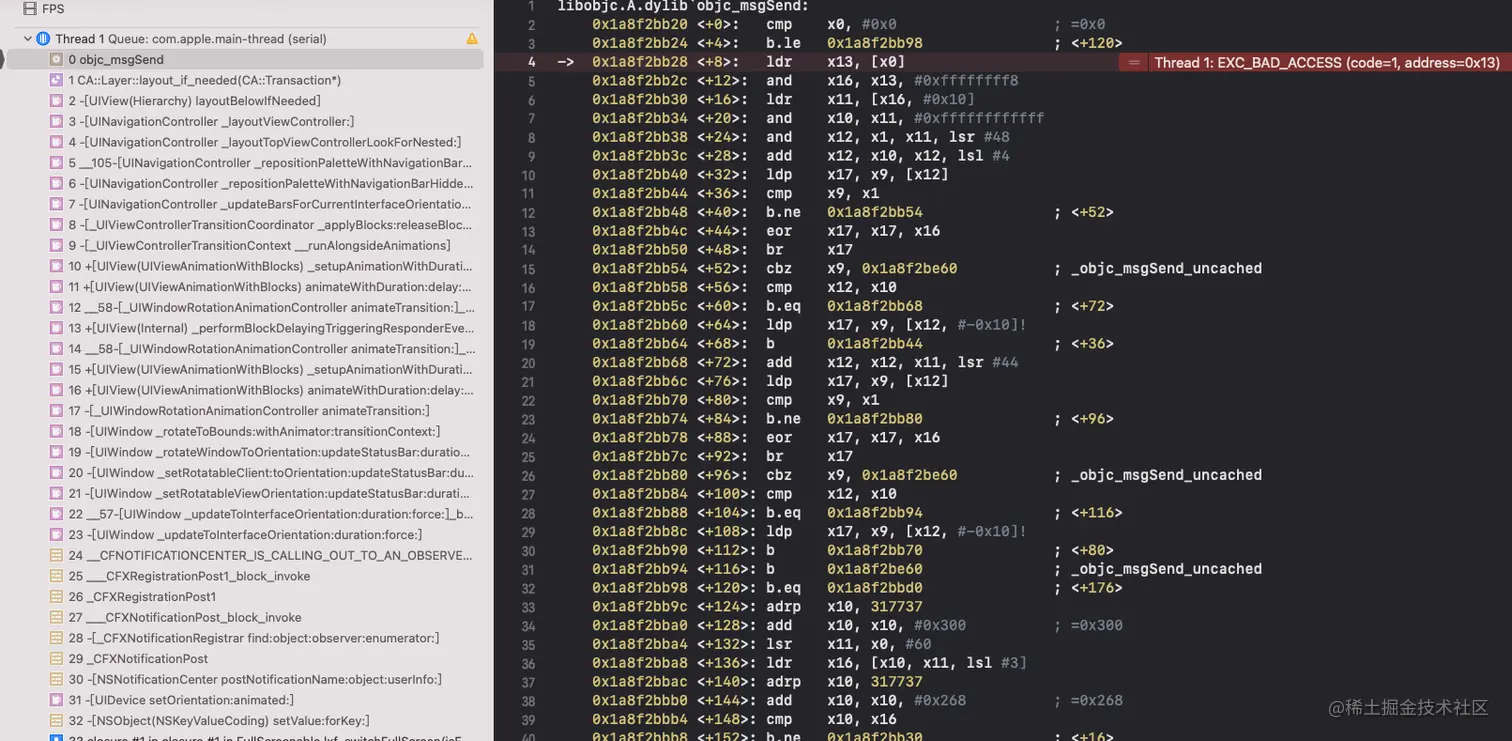Select frame 1 CA::Layer::layout_if_needed
The height and width of the screenshot is (741, 1512).
tap(246, 80)
